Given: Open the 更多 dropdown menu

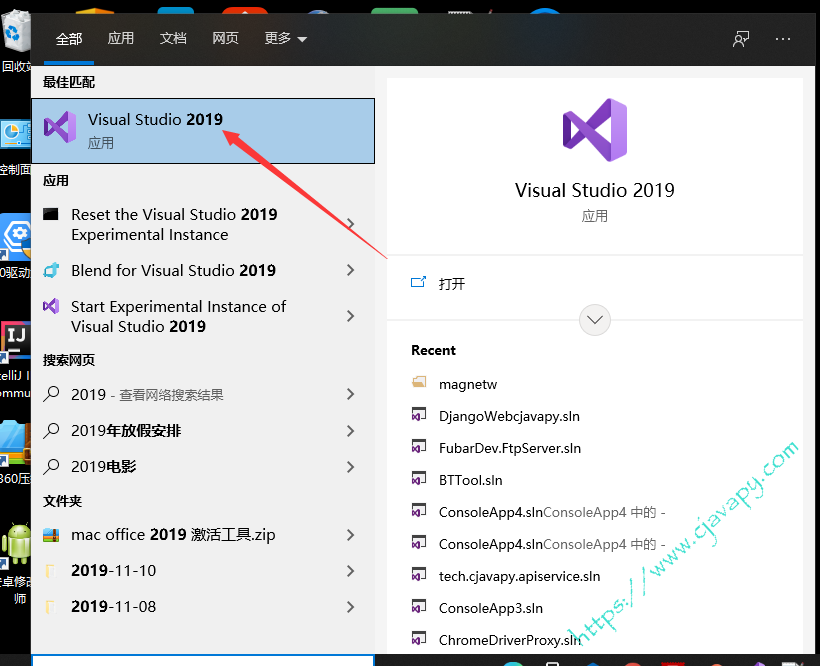Looking at the screenshot, I should tap(286, 38).
